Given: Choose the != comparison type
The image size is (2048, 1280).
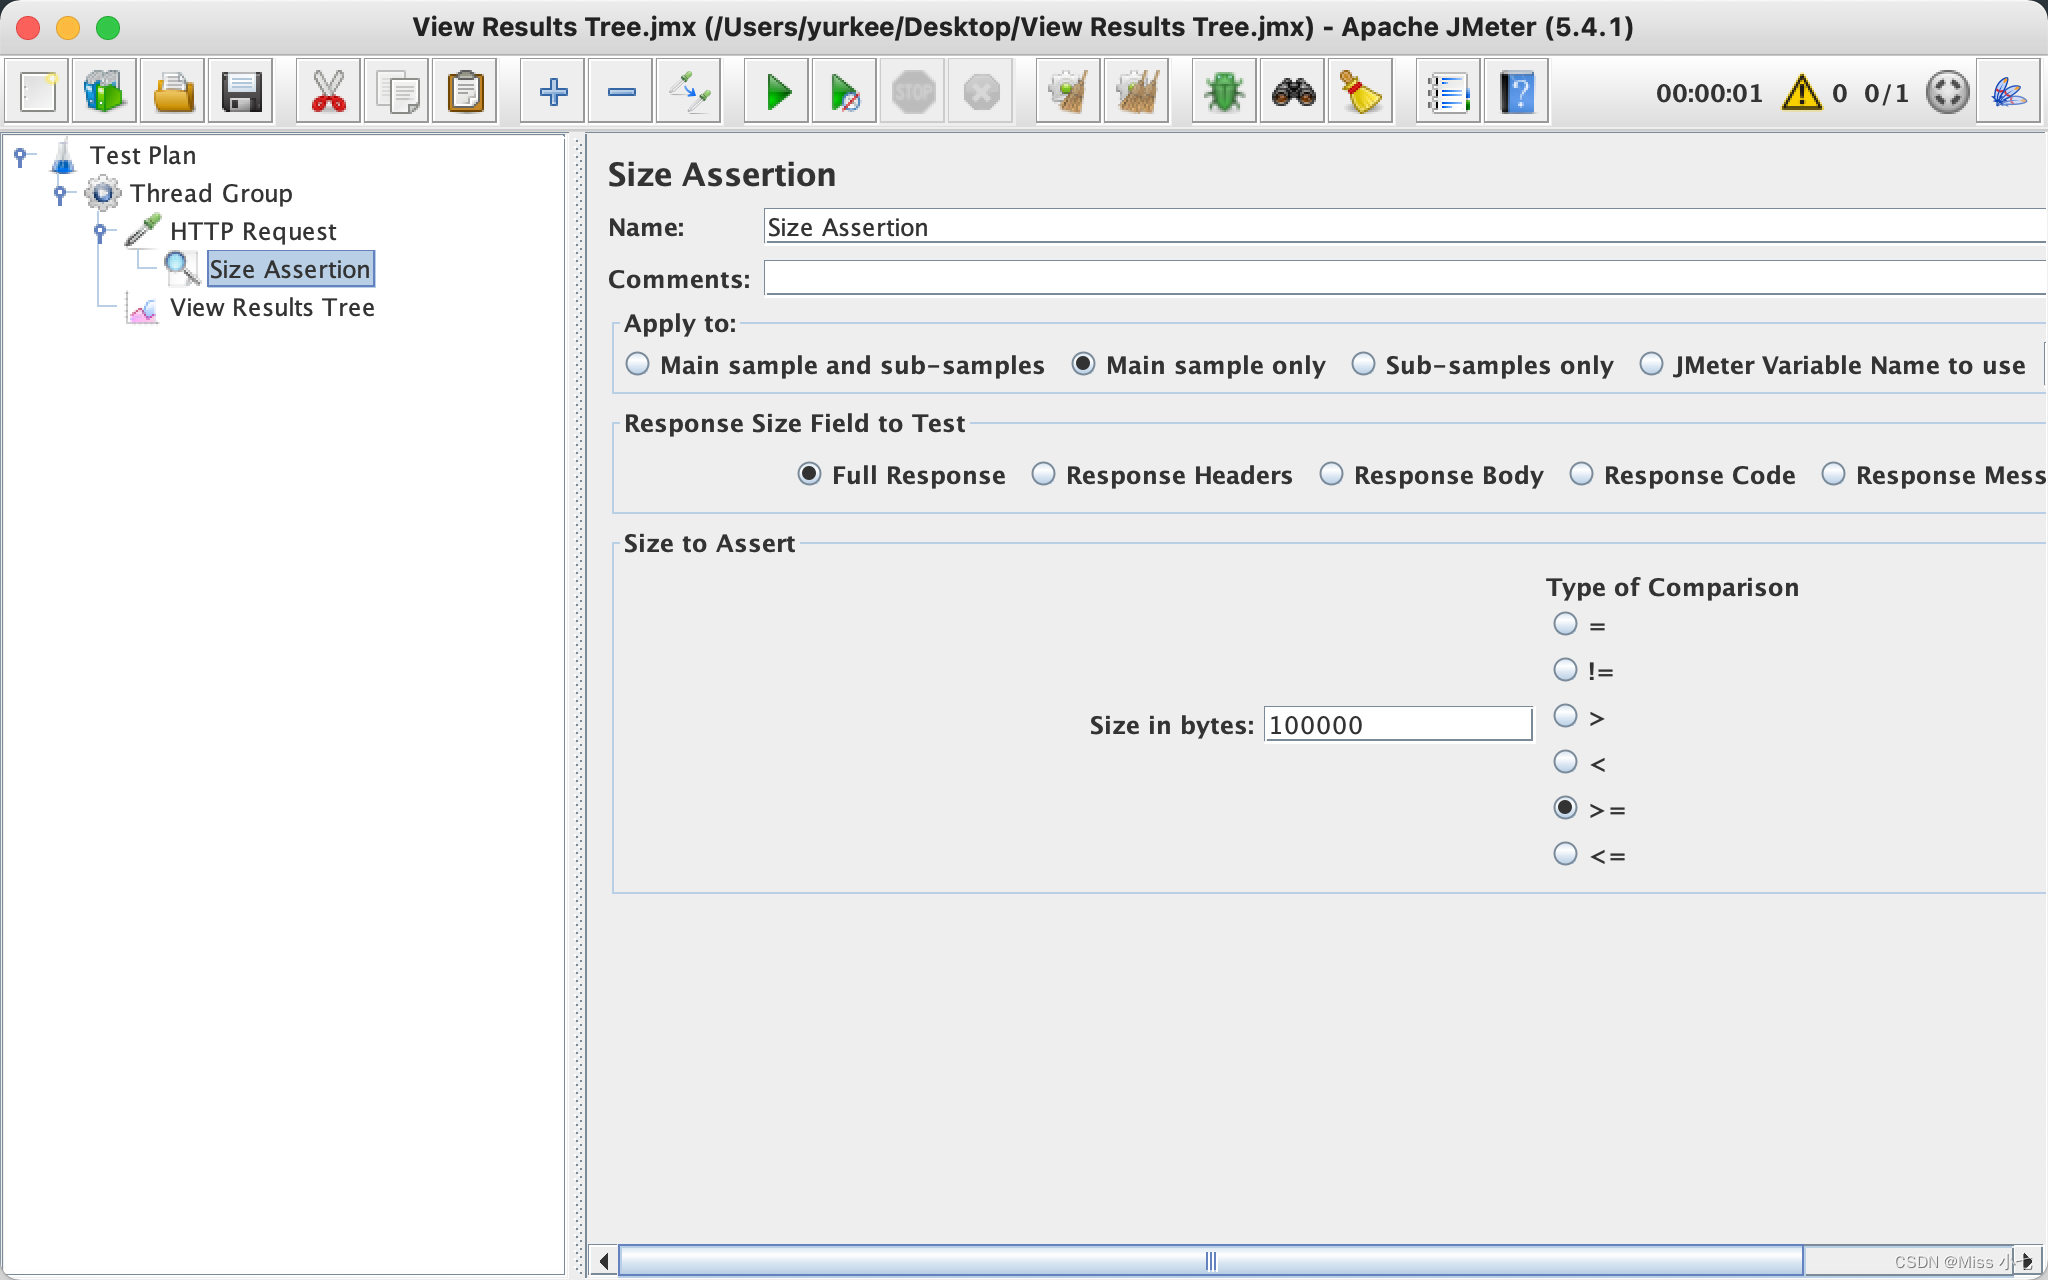Looking at the screenshot, I should coord(1565,670).
